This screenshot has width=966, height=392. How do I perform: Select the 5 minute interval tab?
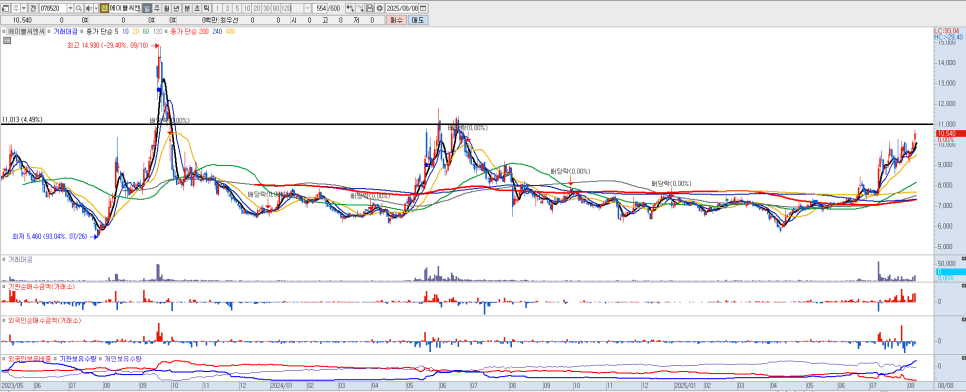238,8
